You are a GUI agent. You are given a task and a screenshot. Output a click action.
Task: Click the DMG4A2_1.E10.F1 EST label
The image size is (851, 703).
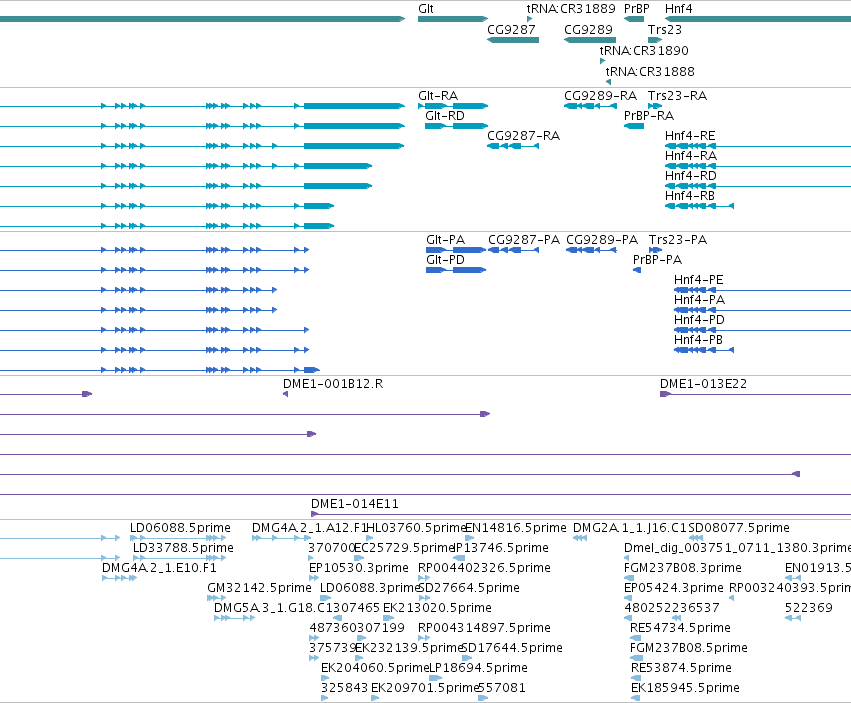160,568
